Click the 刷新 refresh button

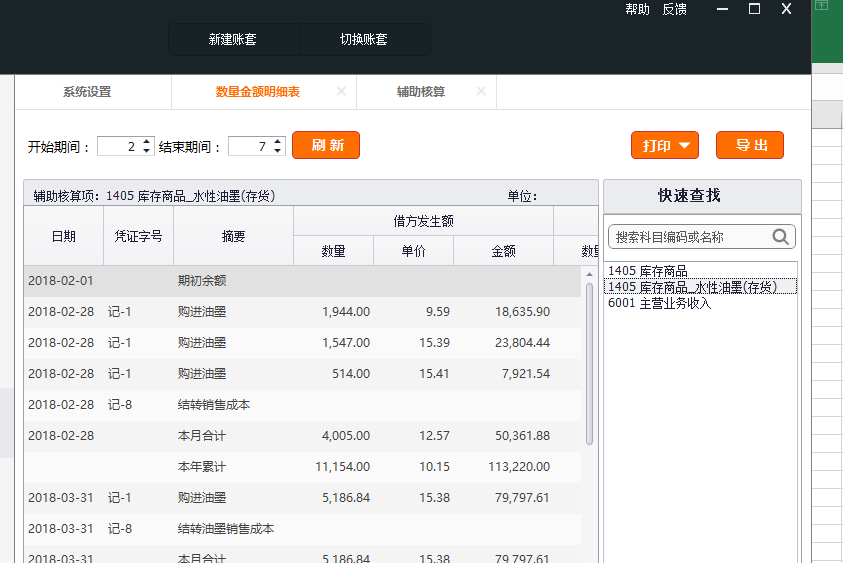pos(326,145)
